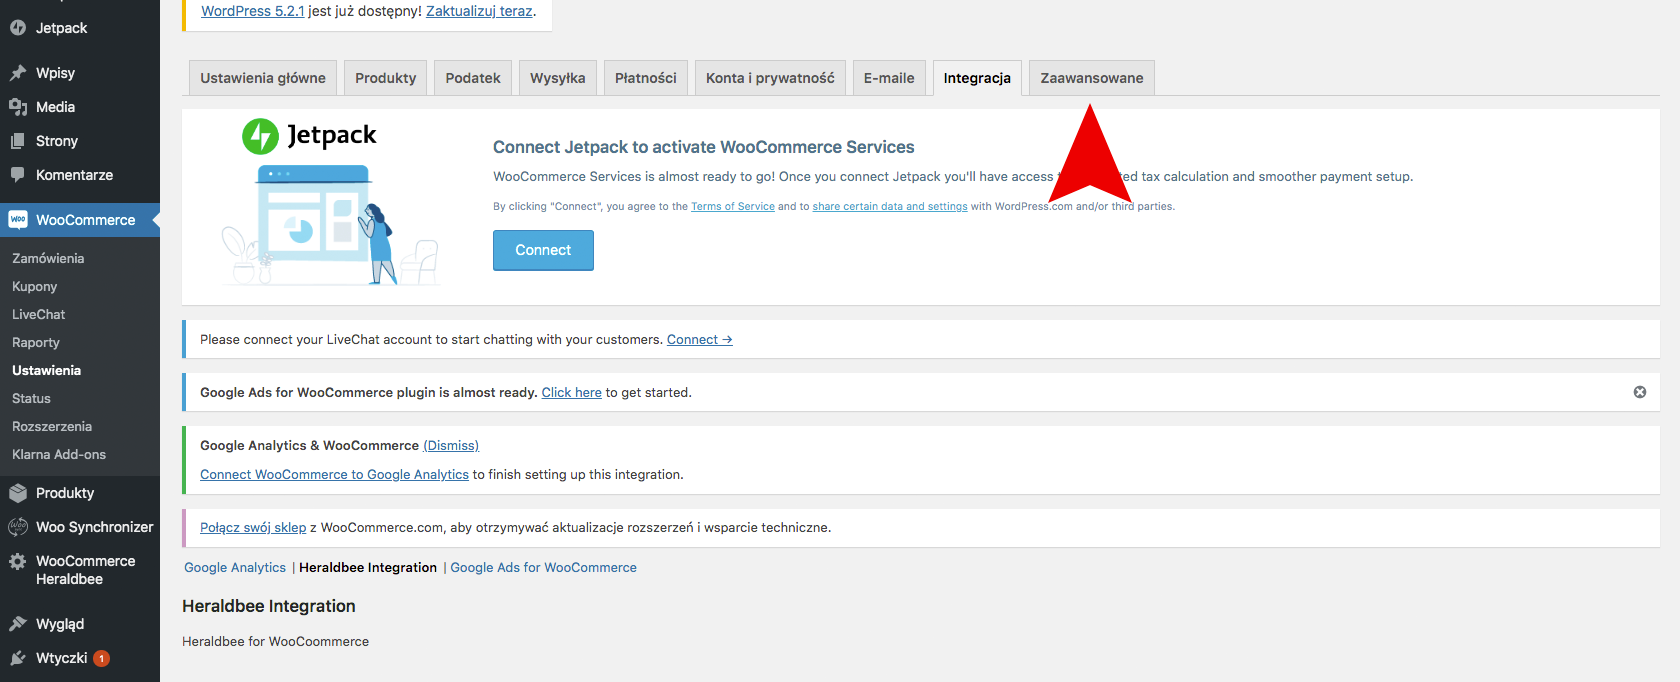Click the Strony pages icon
Image resolution: width=1680 pixels, height=682 pixels.
[x=18, y=141]
